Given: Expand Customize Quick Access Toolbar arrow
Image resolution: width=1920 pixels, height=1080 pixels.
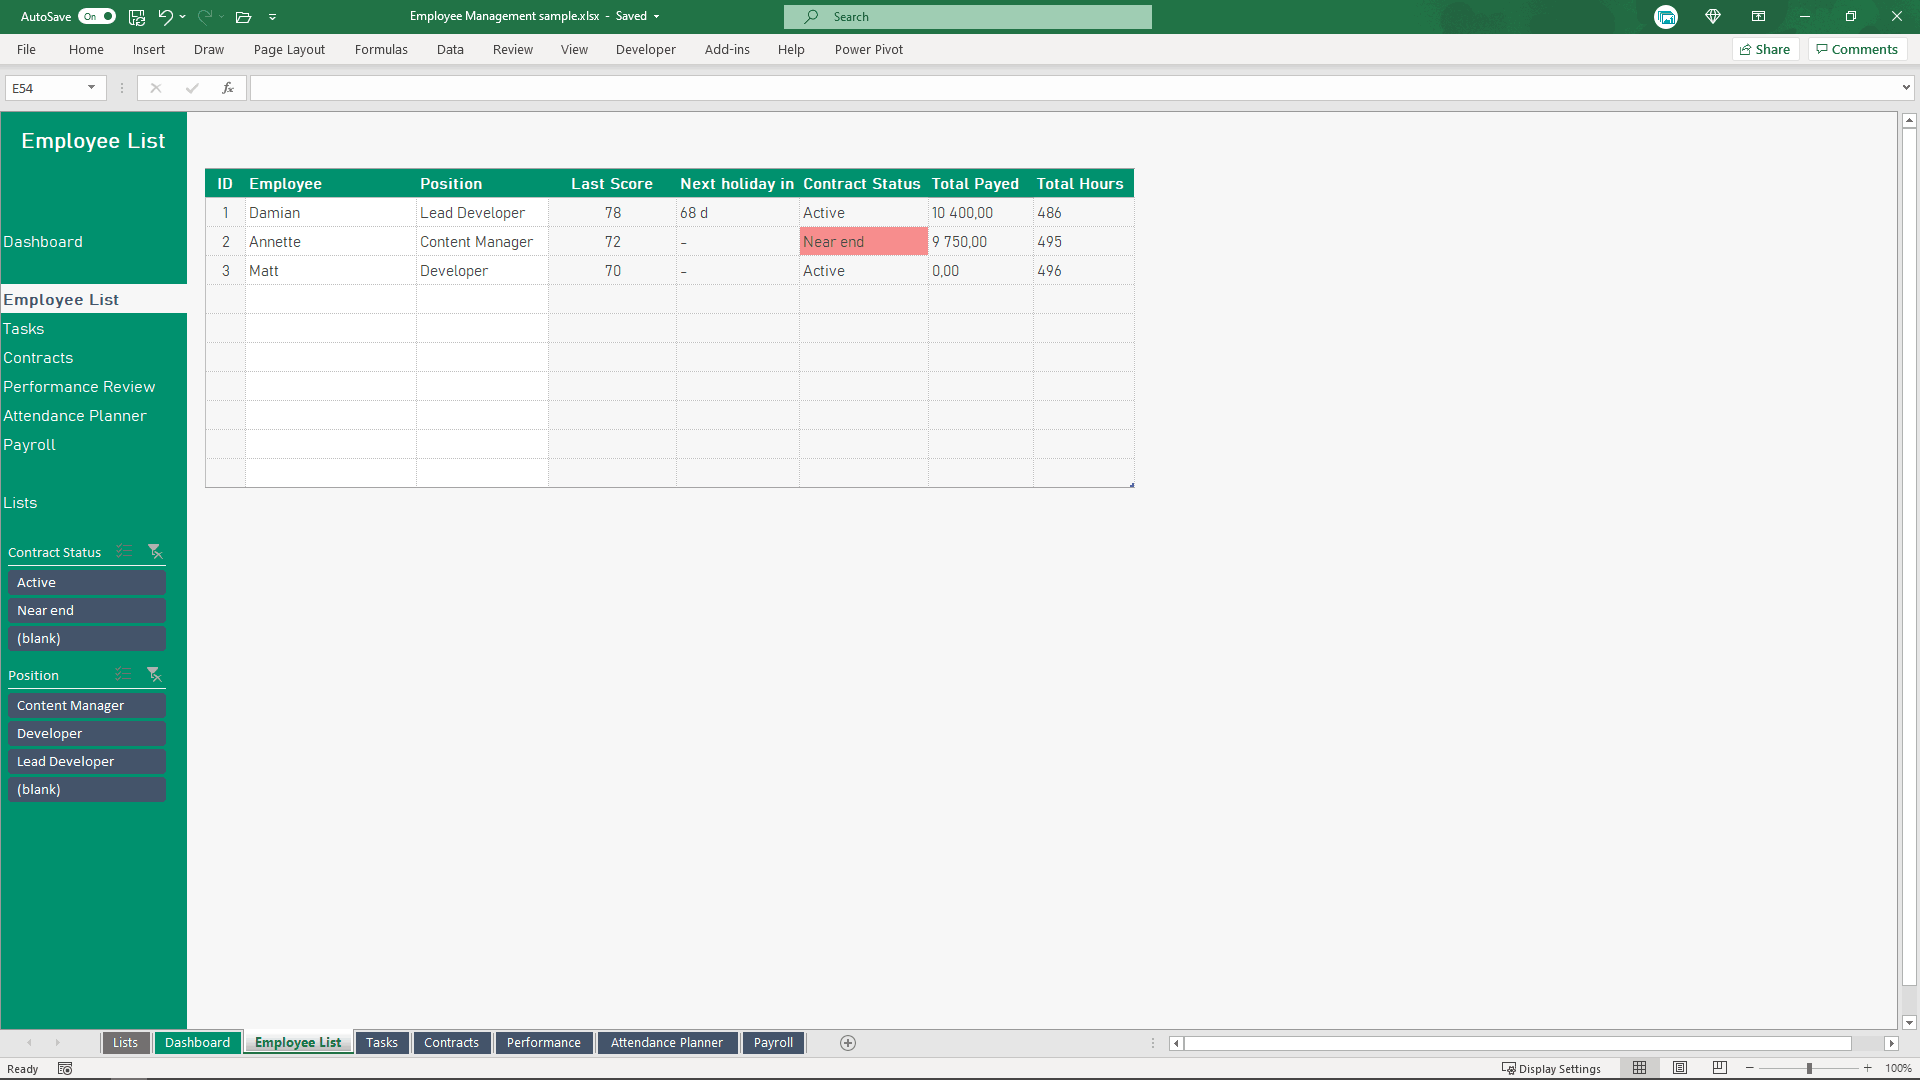Looking at the screenshot, I should (x=272, y=16).
